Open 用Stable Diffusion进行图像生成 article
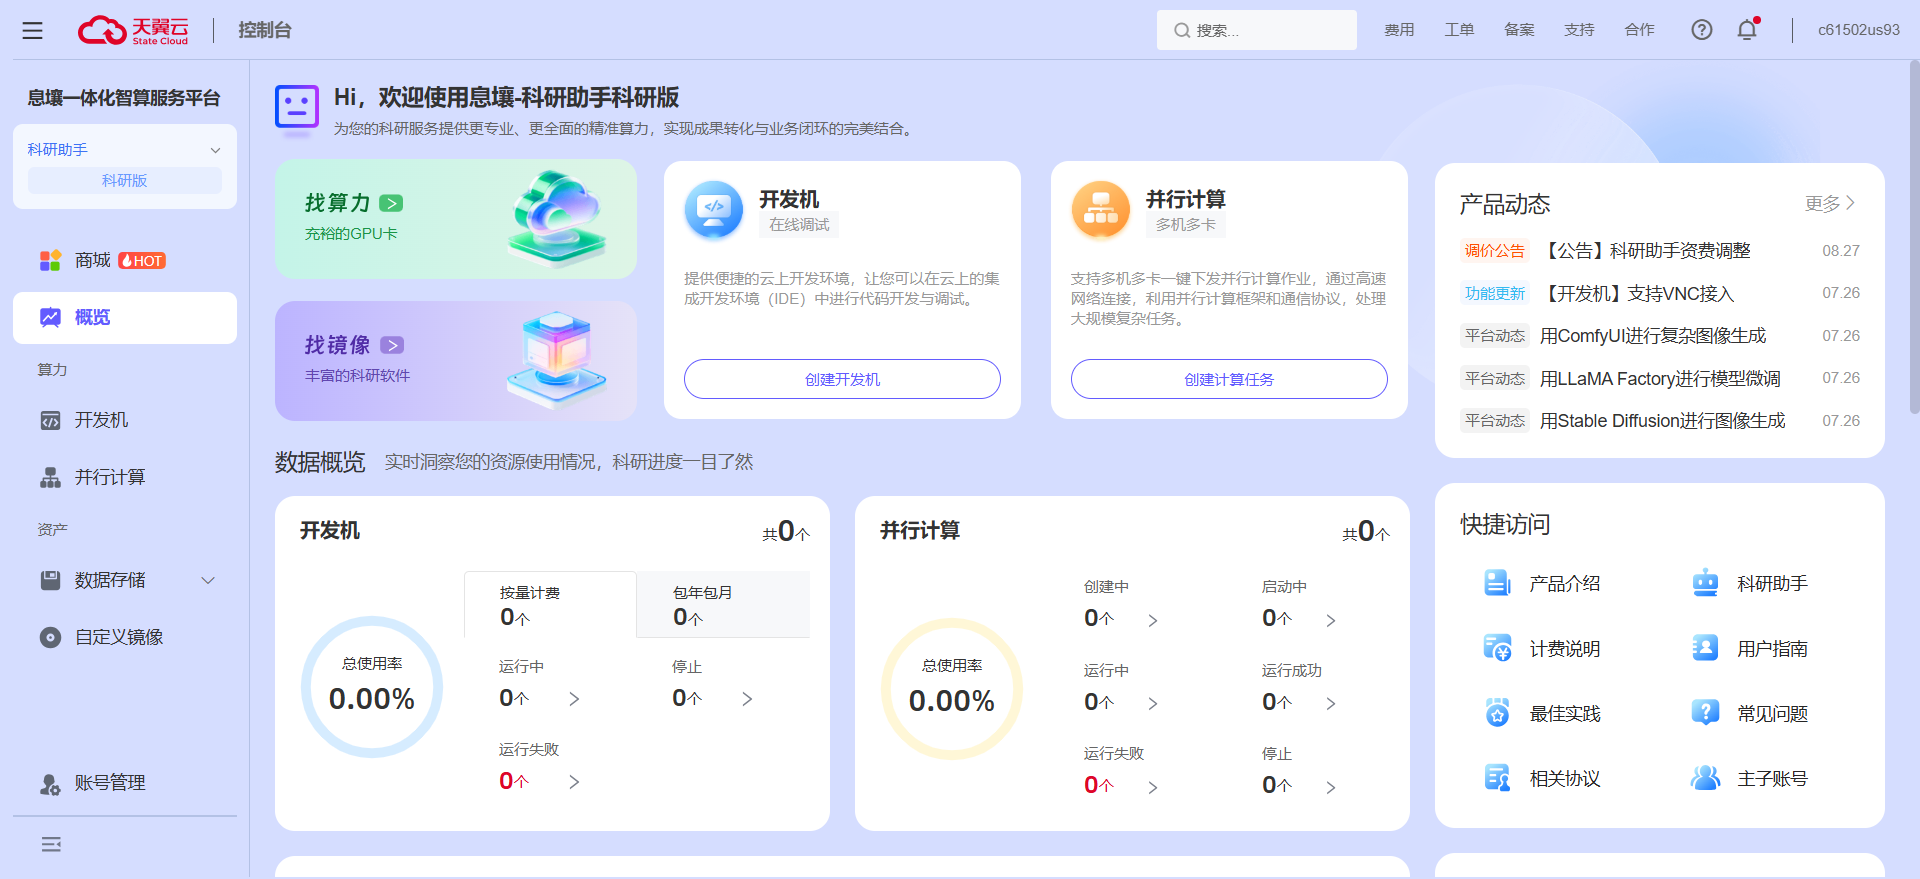Viewport: 1920px width, 879px height. (x=1663, y=421)
